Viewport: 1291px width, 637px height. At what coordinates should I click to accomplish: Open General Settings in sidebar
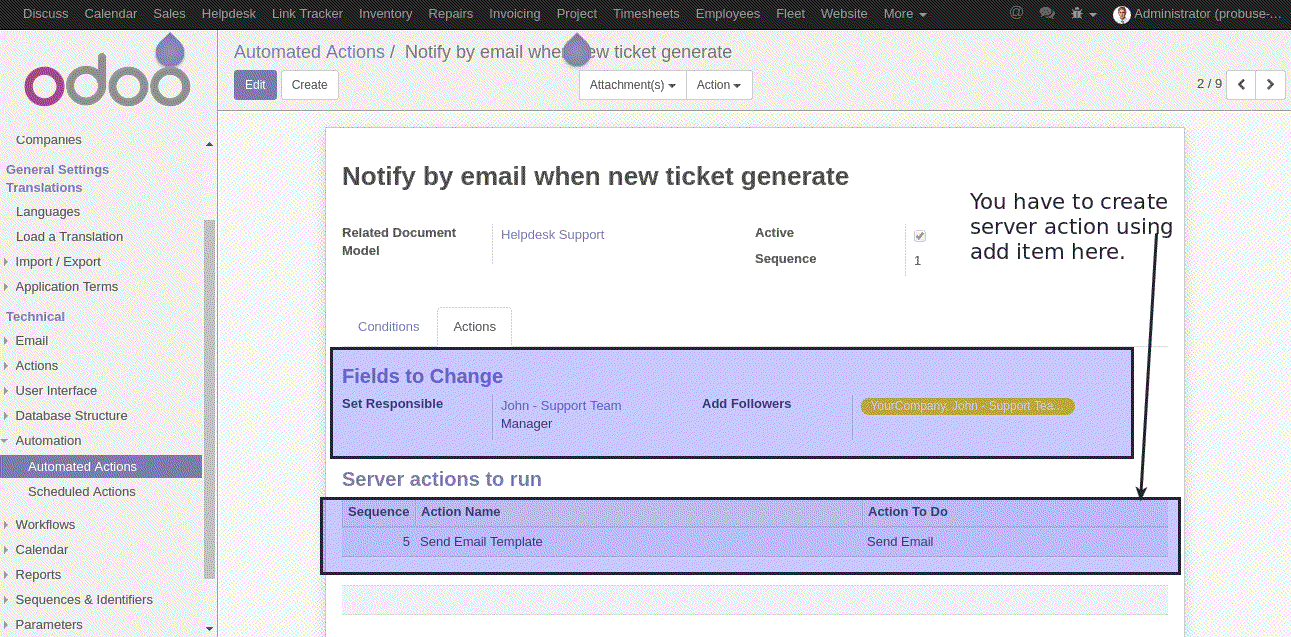pos(57,170)
